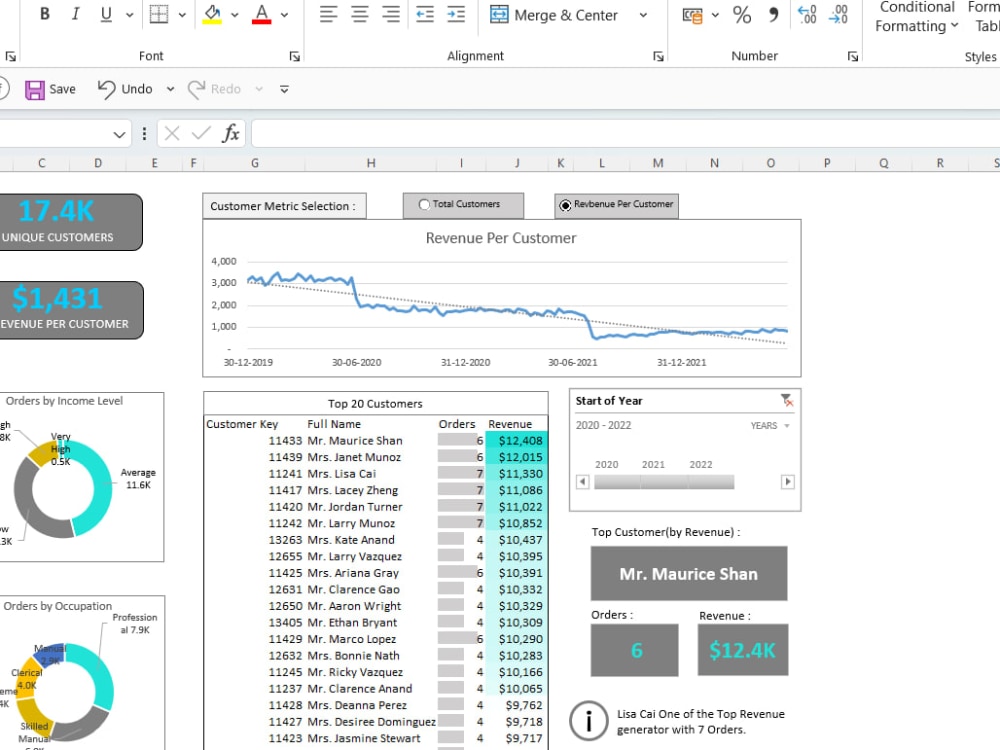1000x750 pixels.
Task: Select 2021 in the timeline slicer
Action: tap(664, 482)
